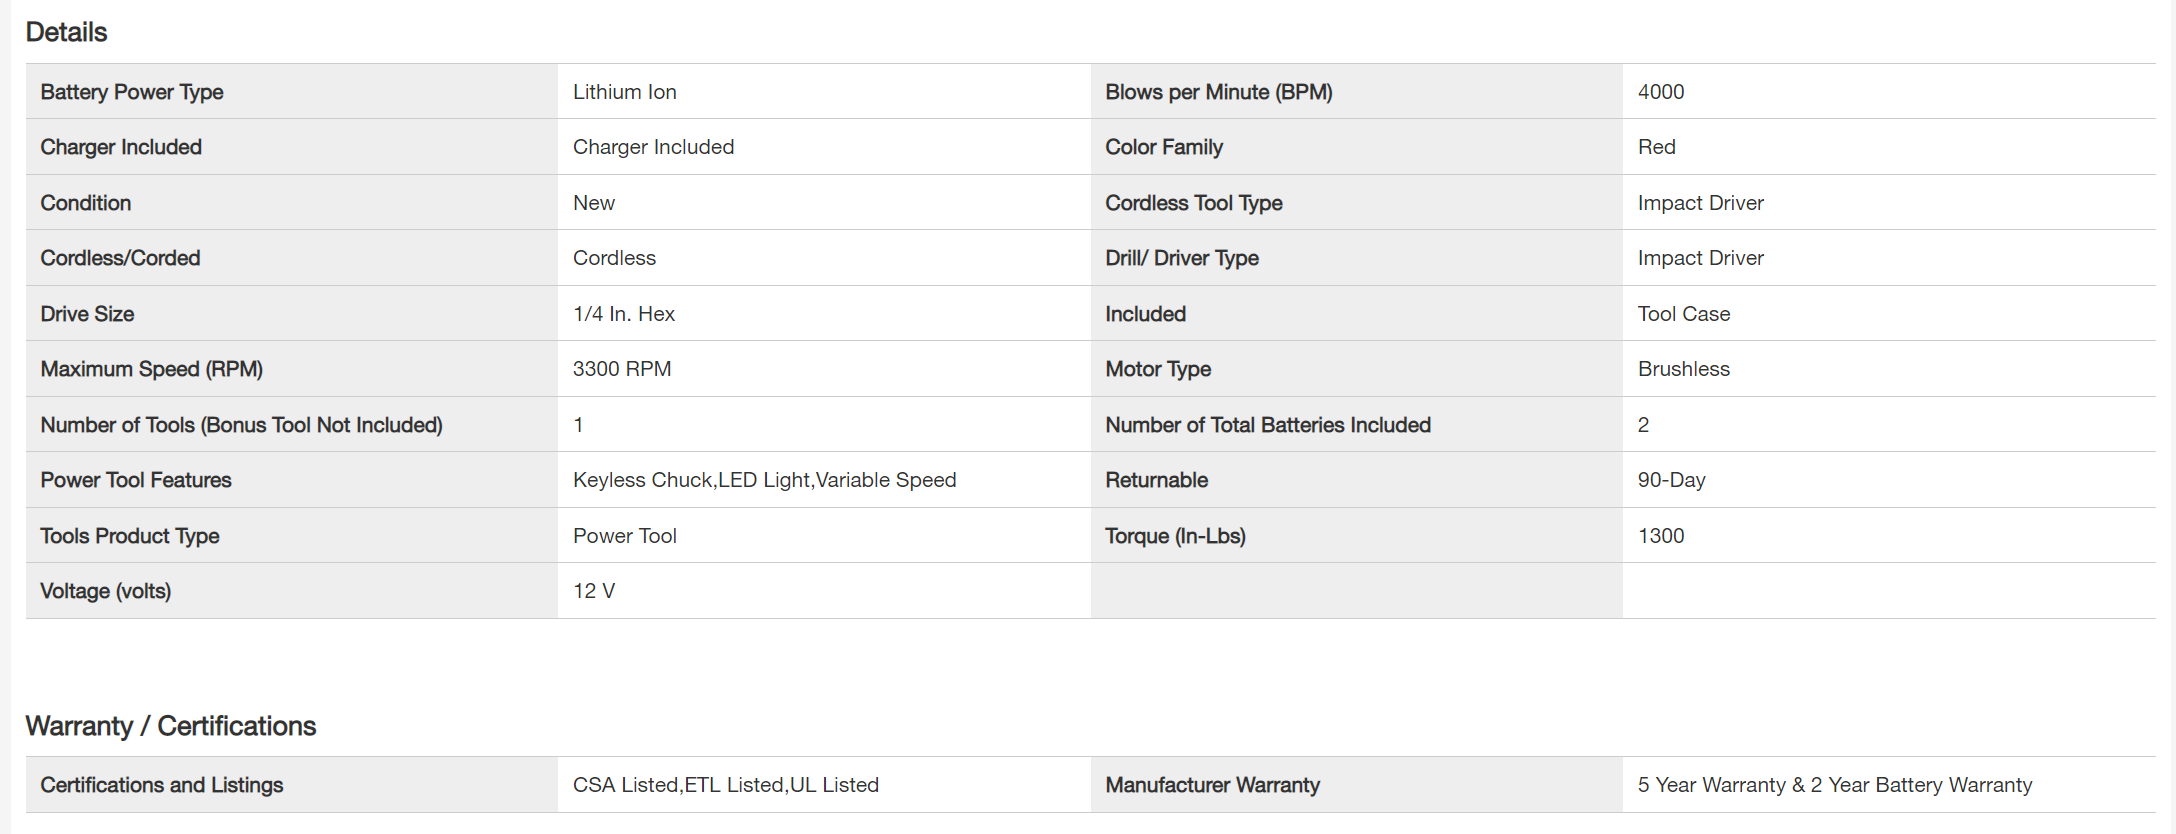Select the Blows per Minute (BPM) label

click(x=1218, y=92)
